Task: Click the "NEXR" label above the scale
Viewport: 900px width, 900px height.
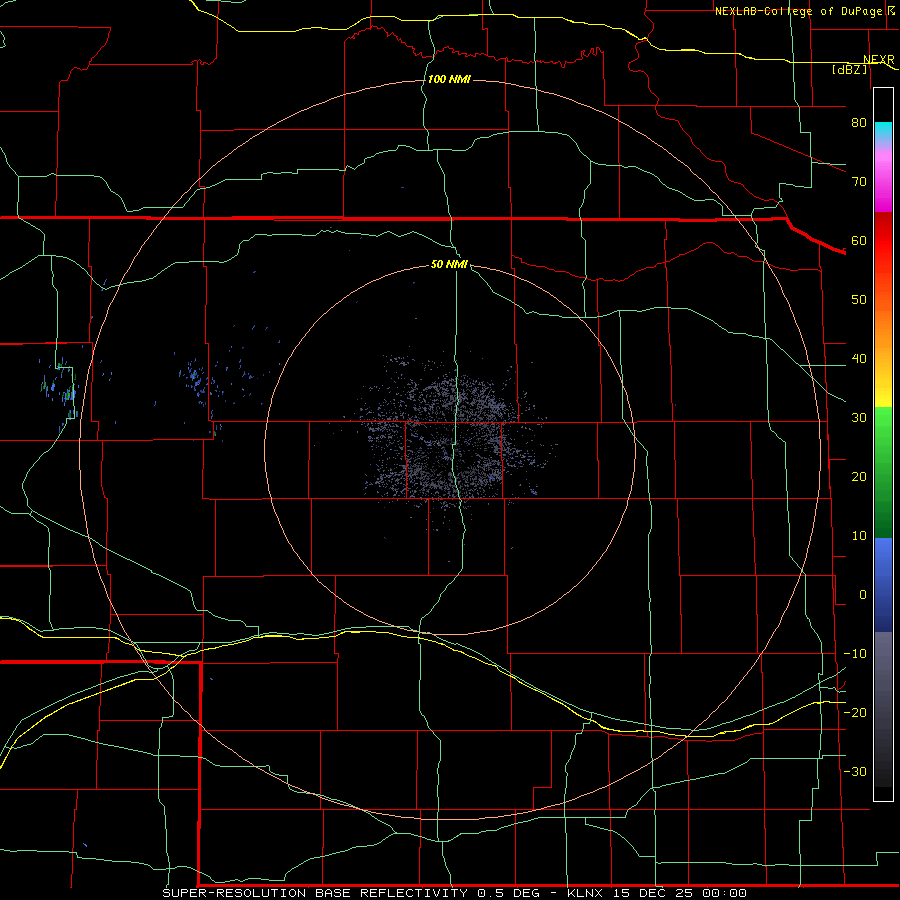Action: coord(879,60)
